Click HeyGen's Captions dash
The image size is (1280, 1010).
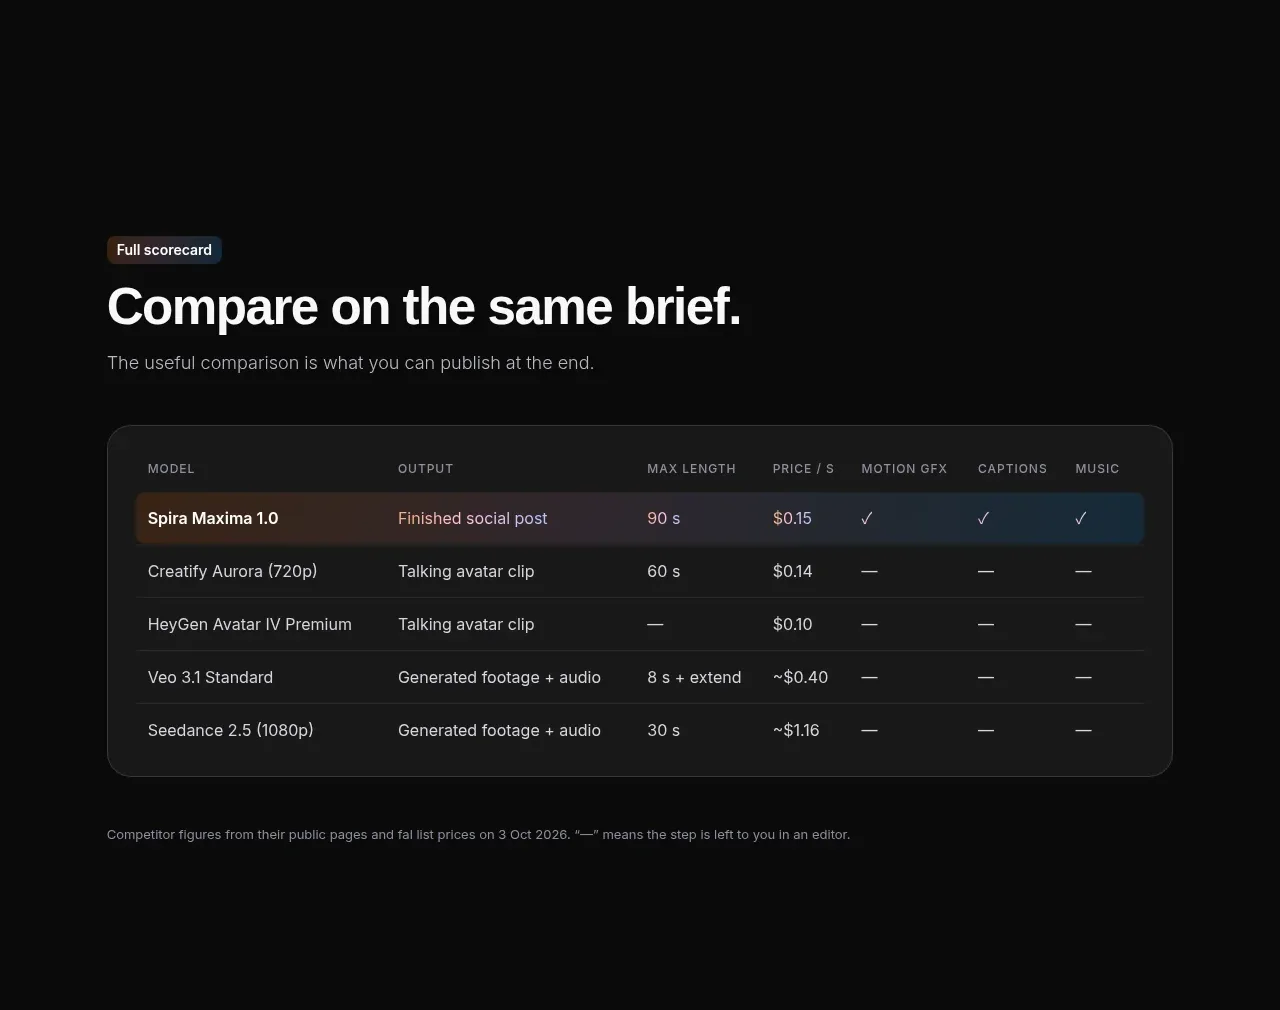(x=986, y=624)
